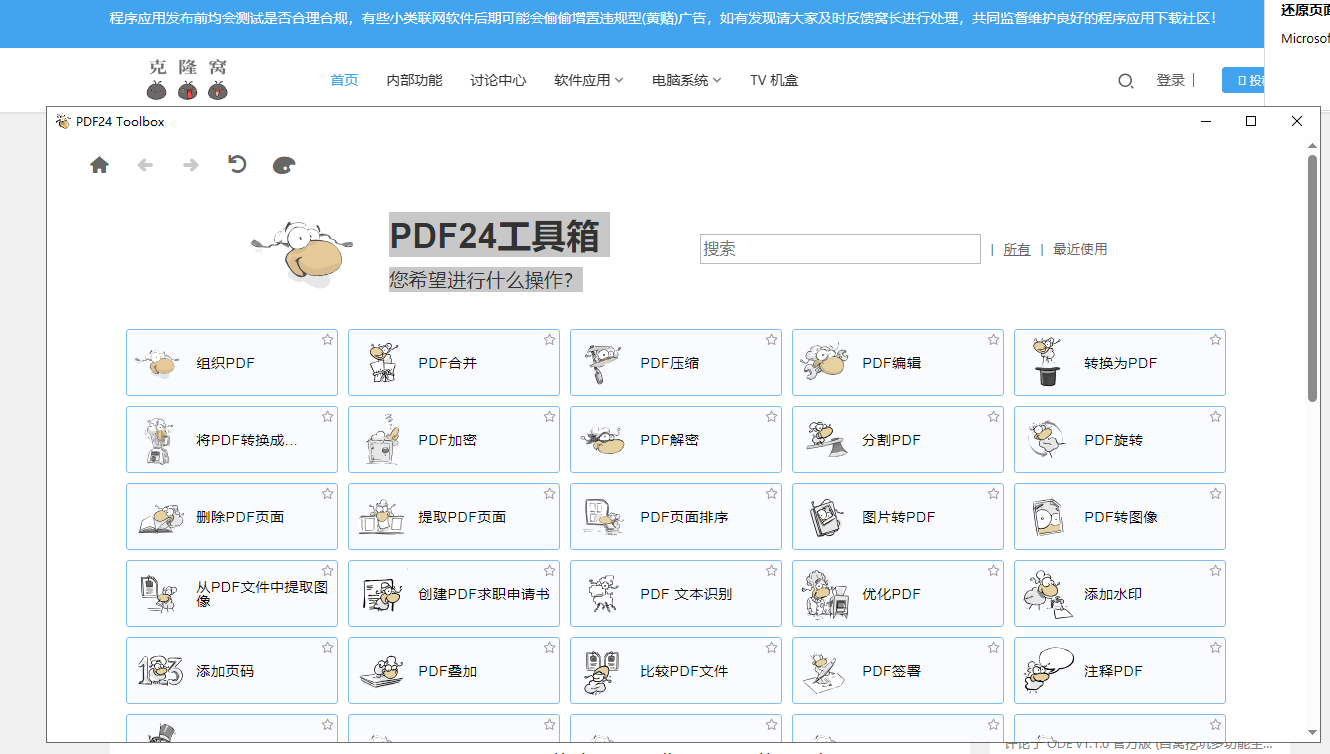Image resolution: width=1330 pixels, height=754 pixels.
Task: Open the 删除PDF页面 tool
Action: tap(232, 517)
